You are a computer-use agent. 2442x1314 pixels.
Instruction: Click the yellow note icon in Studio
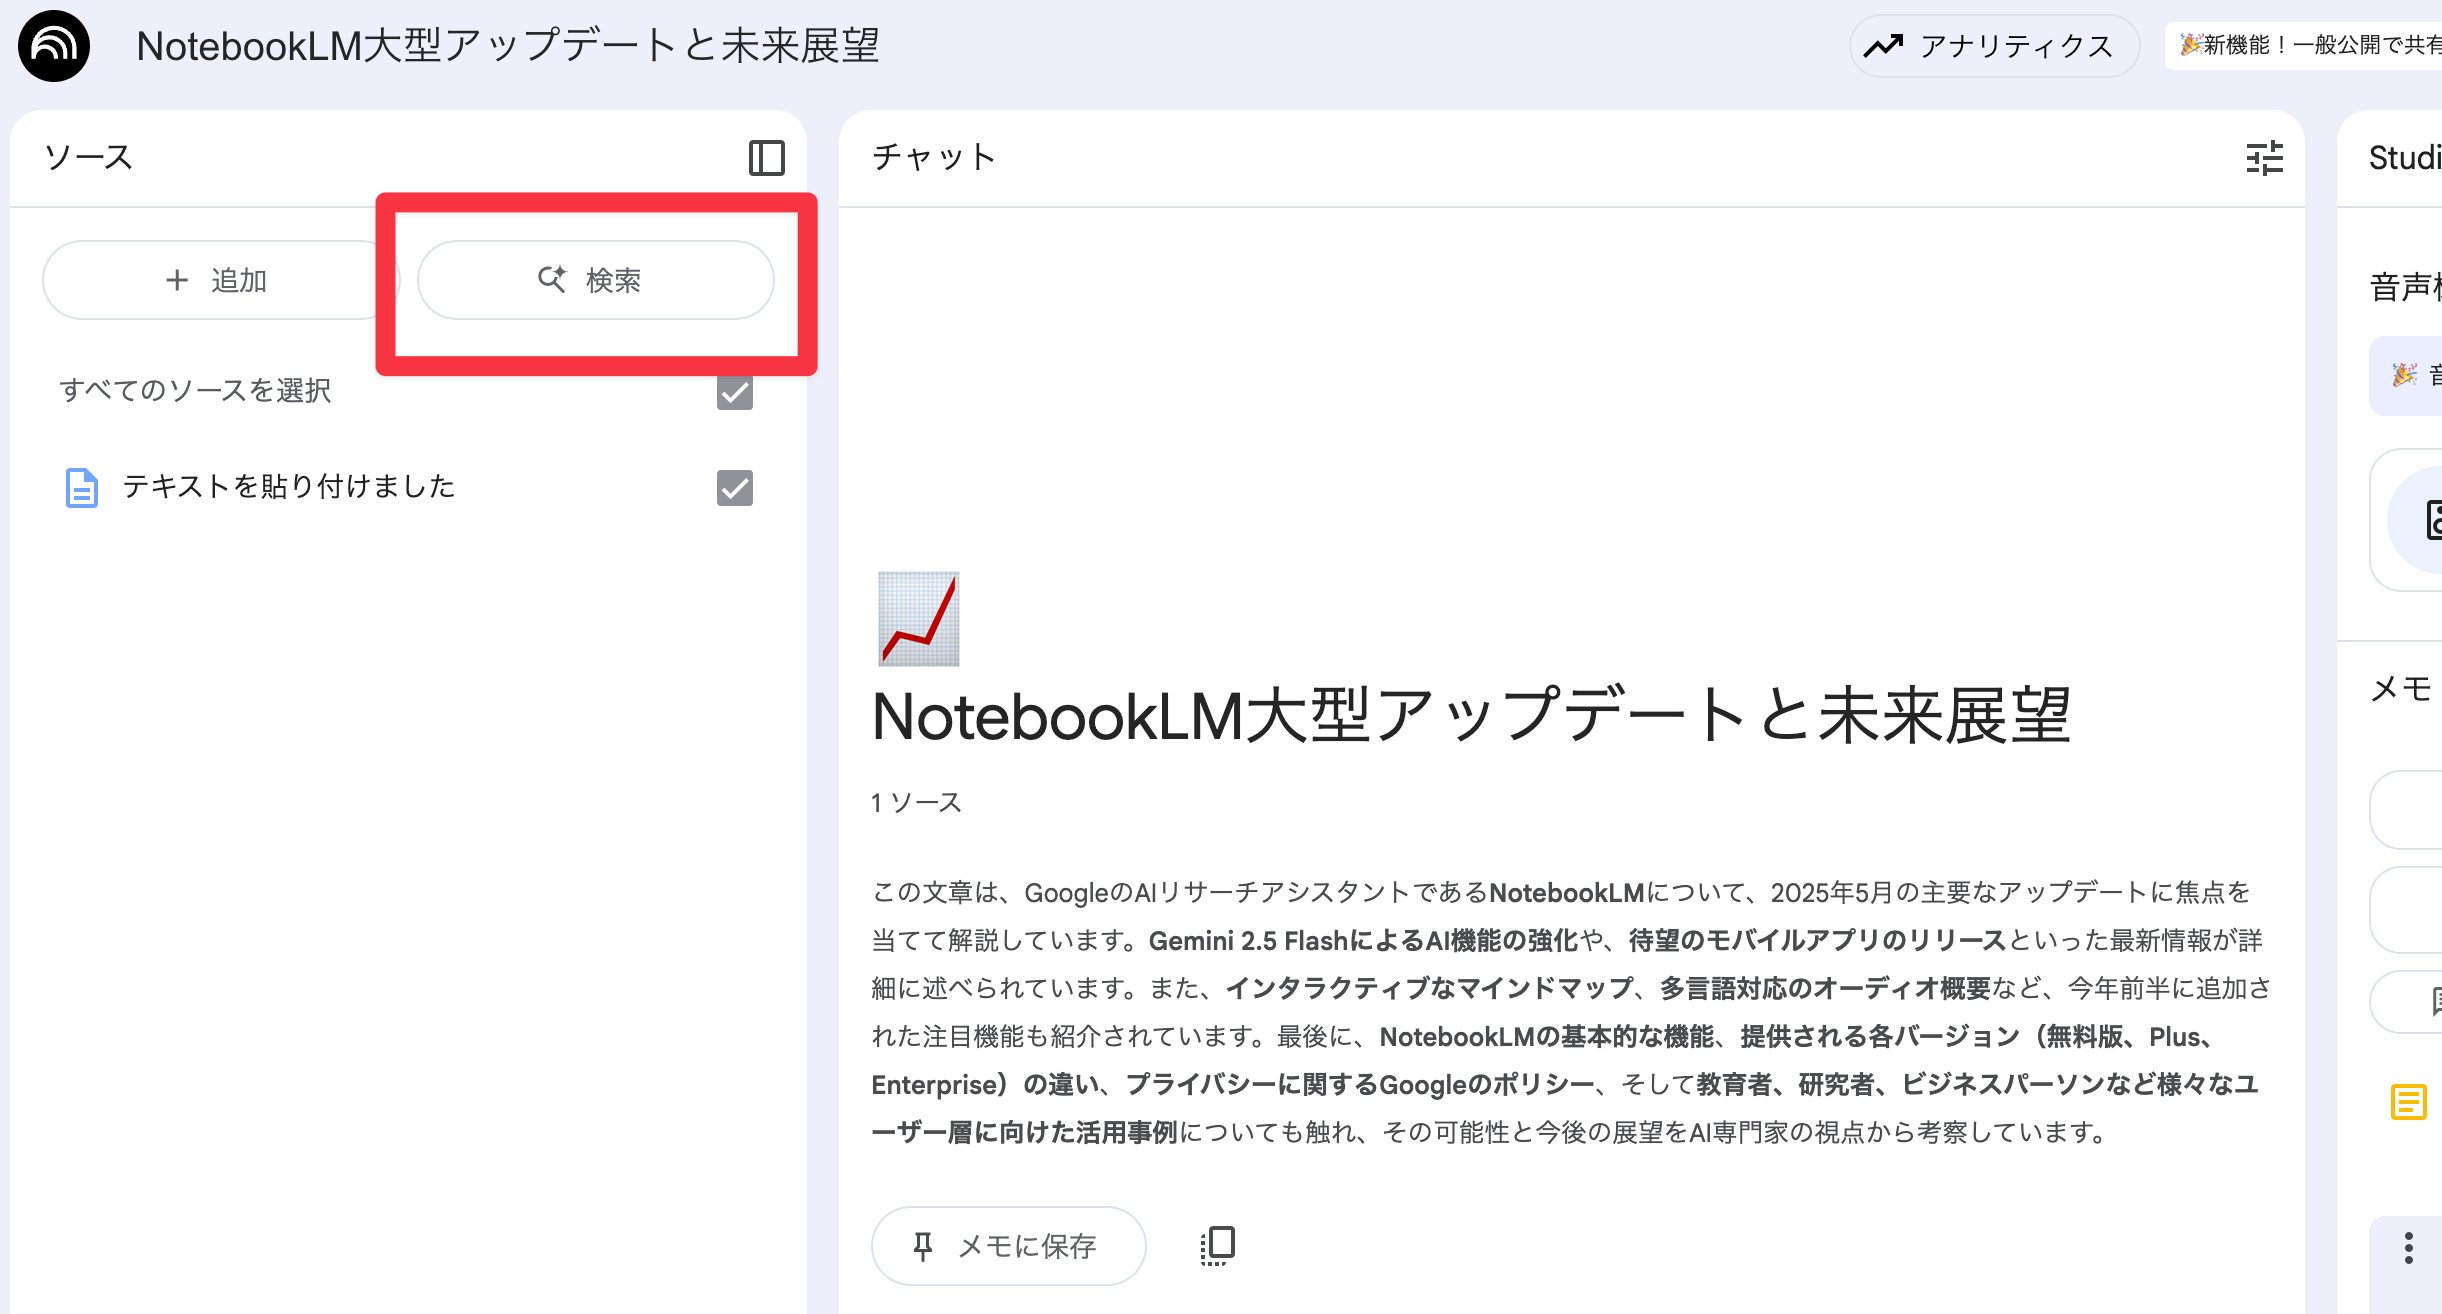2408,1102
